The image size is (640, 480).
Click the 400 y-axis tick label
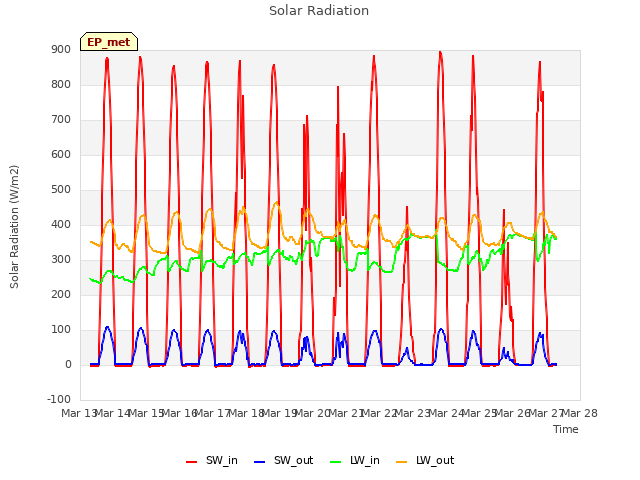tap(61, 225)
